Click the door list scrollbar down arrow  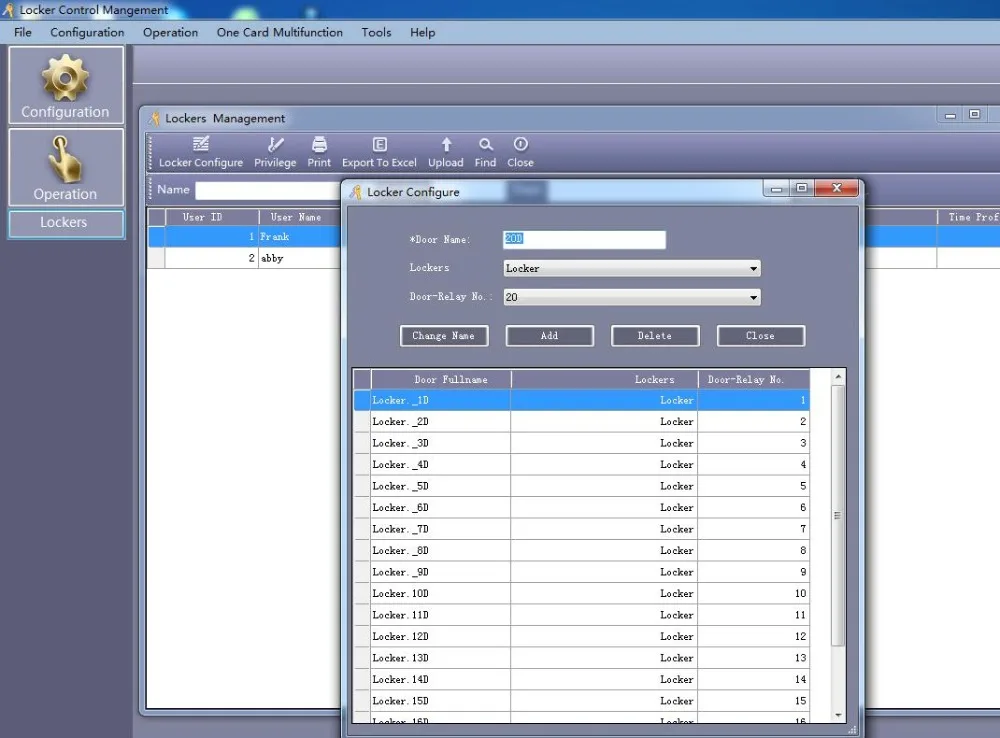(838, 715)
